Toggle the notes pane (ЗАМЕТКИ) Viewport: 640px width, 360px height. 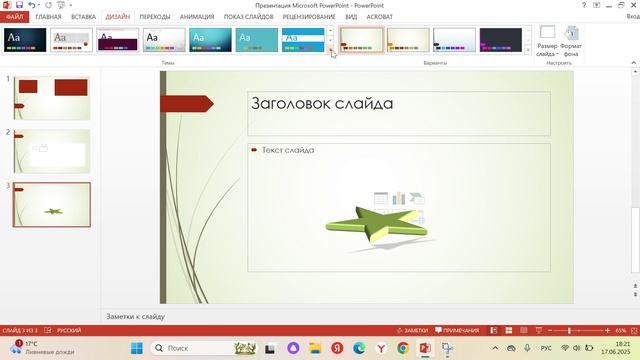click(412, 330)
